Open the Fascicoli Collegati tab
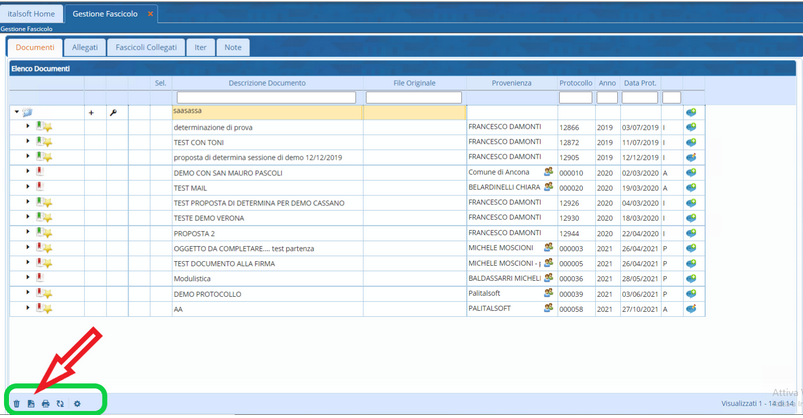This screenshot has height=418, width=803. pos(147,47)
